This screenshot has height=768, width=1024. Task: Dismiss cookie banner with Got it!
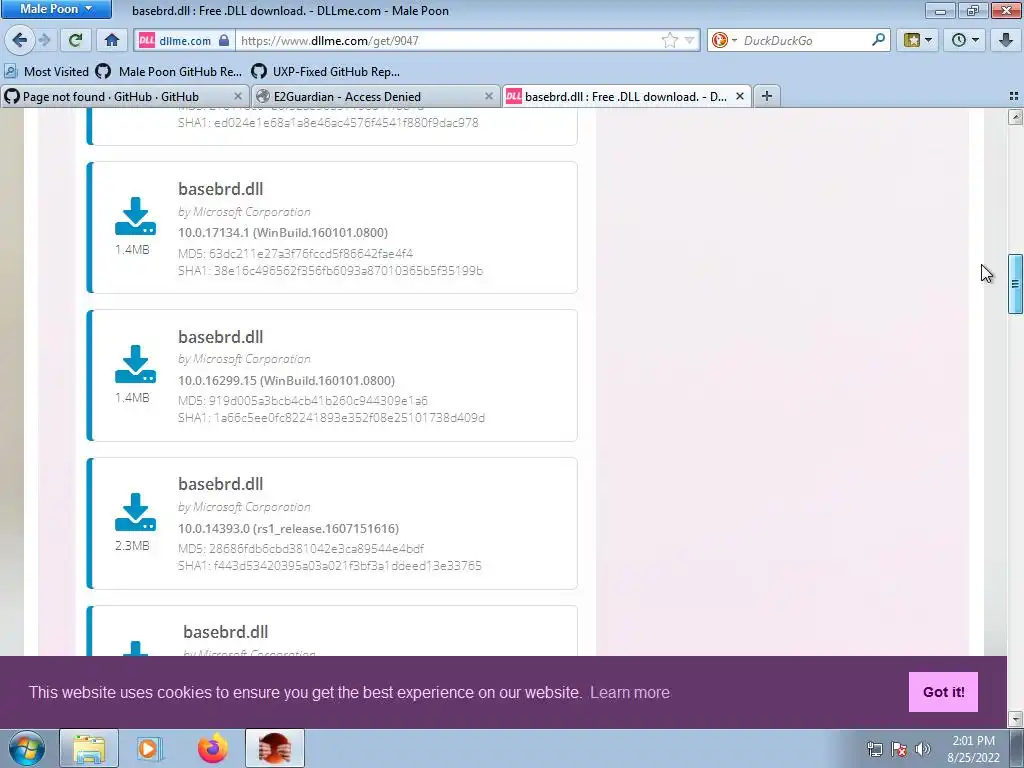943,692
